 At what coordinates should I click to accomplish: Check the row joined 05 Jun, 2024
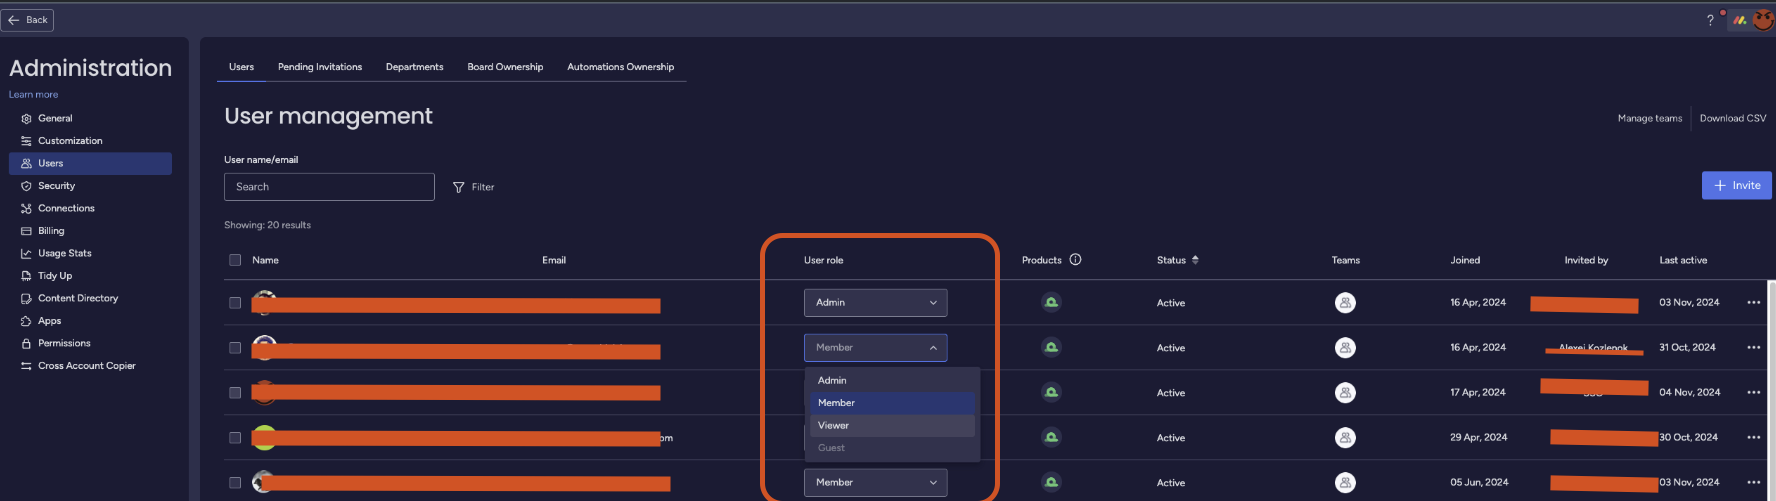(x=235, y=483)
